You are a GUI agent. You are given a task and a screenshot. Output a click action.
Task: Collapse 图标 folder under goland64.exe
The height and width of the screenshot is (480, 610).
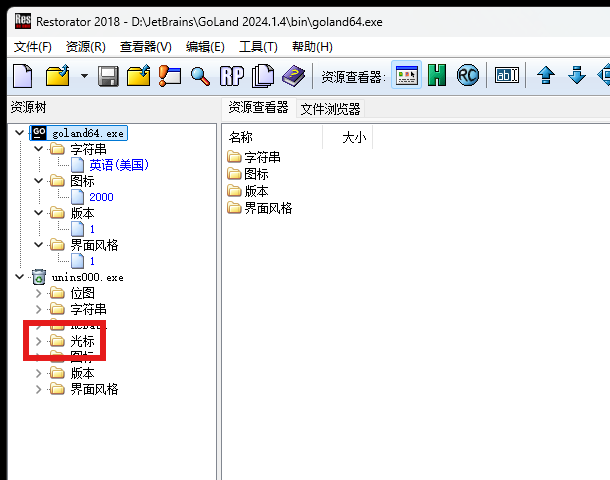pos(39,181)
